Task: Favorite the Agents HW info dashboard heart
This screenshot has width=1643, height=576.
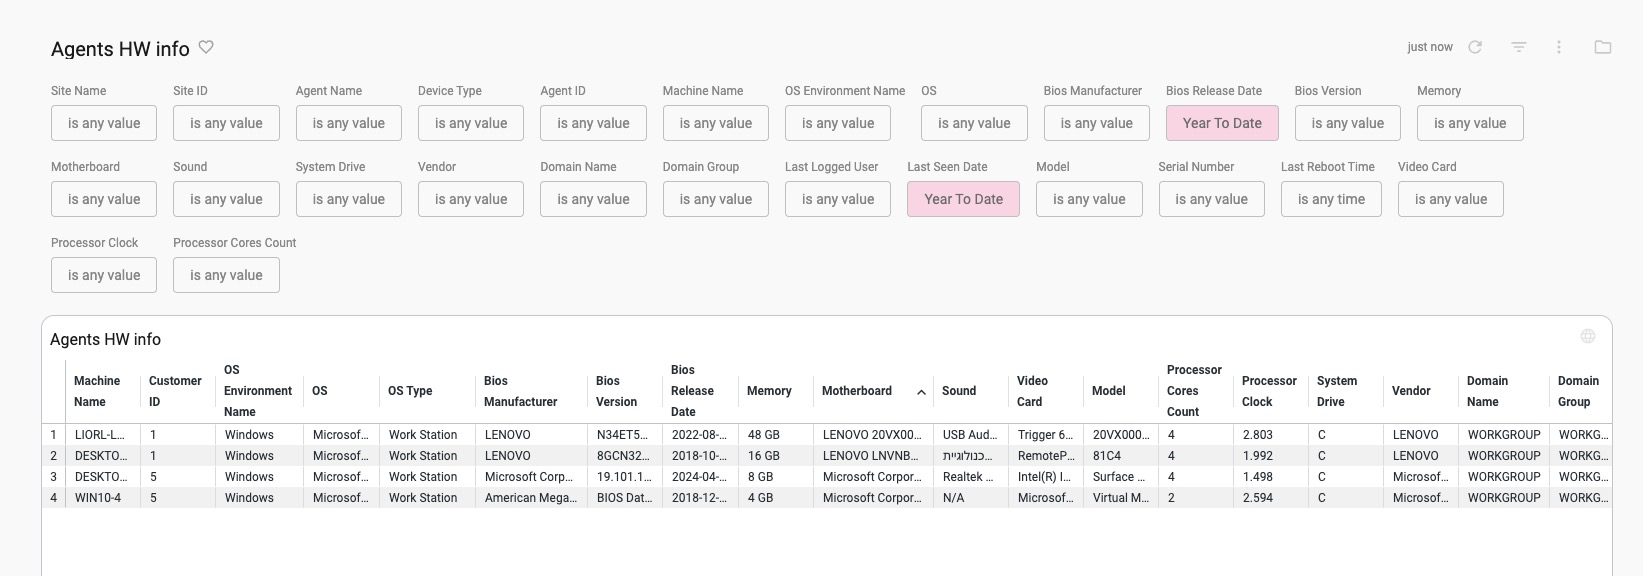Action: pos(206,47)
